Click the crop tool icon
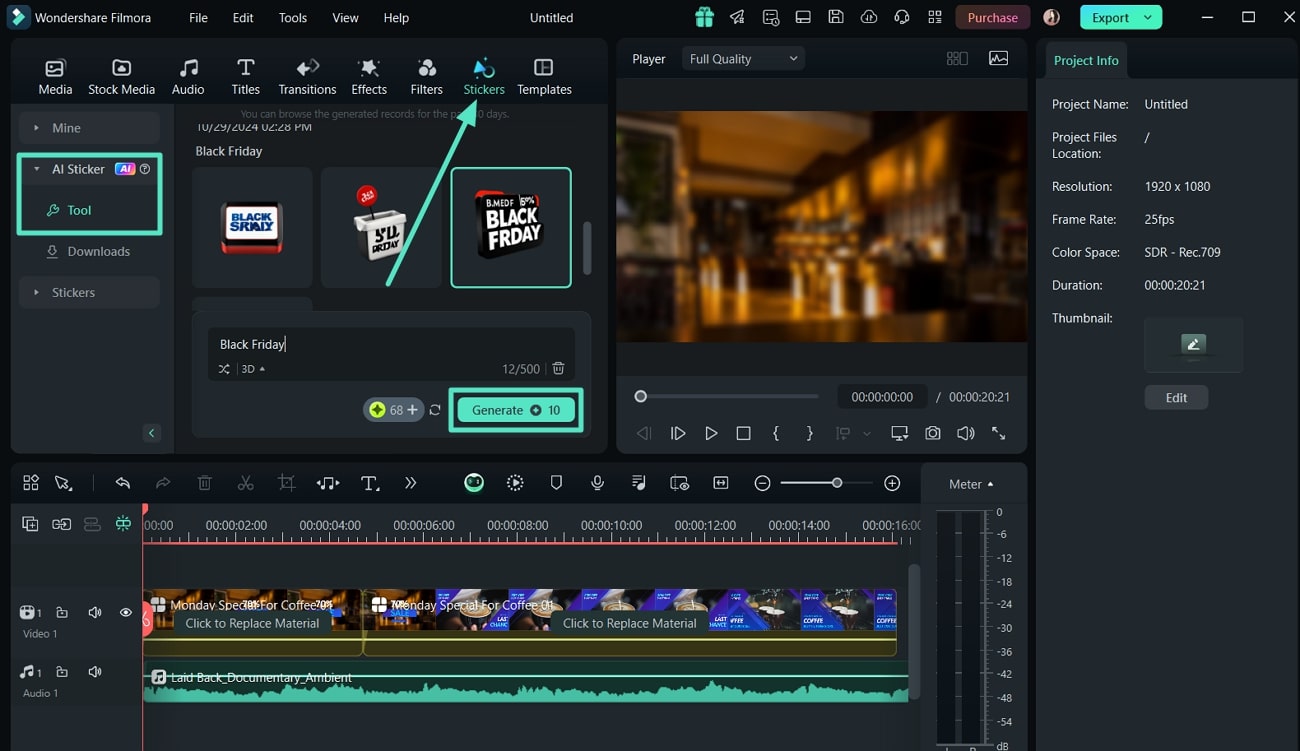Viewport: 1300px width, 751px height. click(287, 483)
